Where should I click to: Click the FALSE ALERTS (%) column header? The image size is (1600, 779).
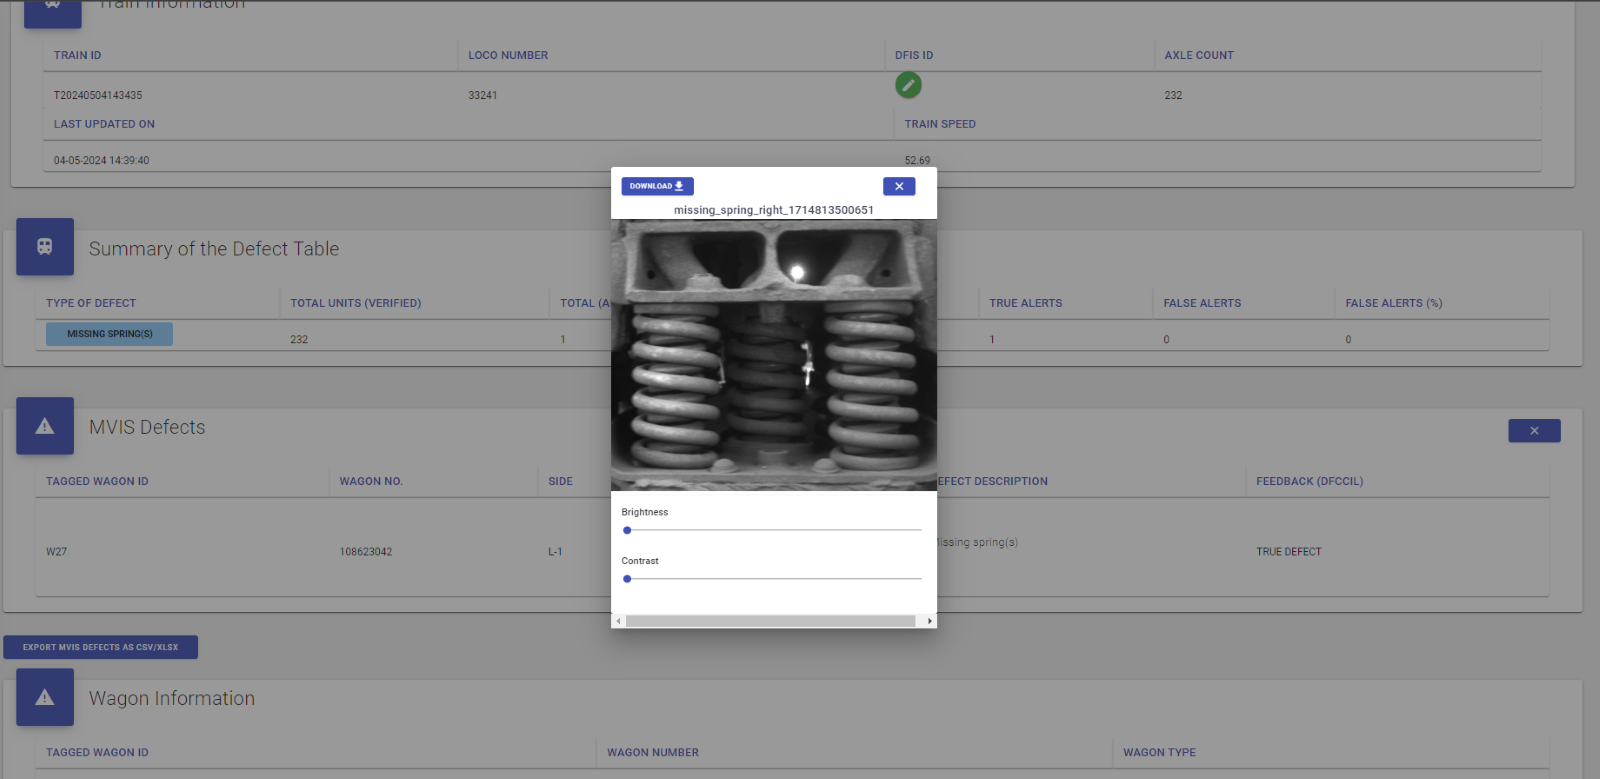tap(1393, 303)
